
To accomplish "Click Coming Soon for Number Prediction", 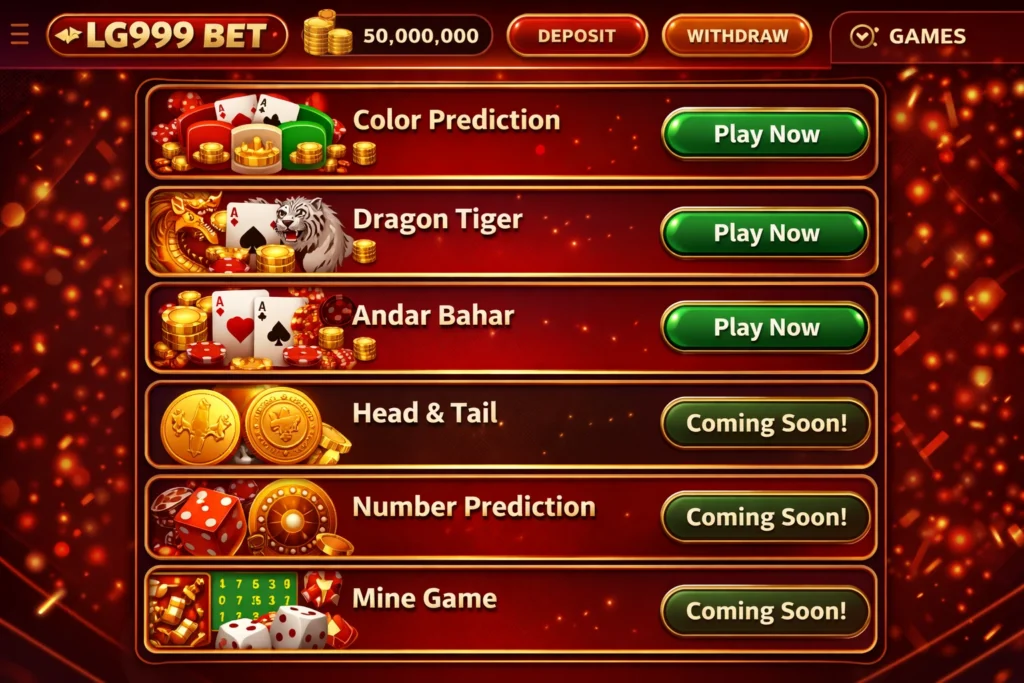I will tap(765, 517).
